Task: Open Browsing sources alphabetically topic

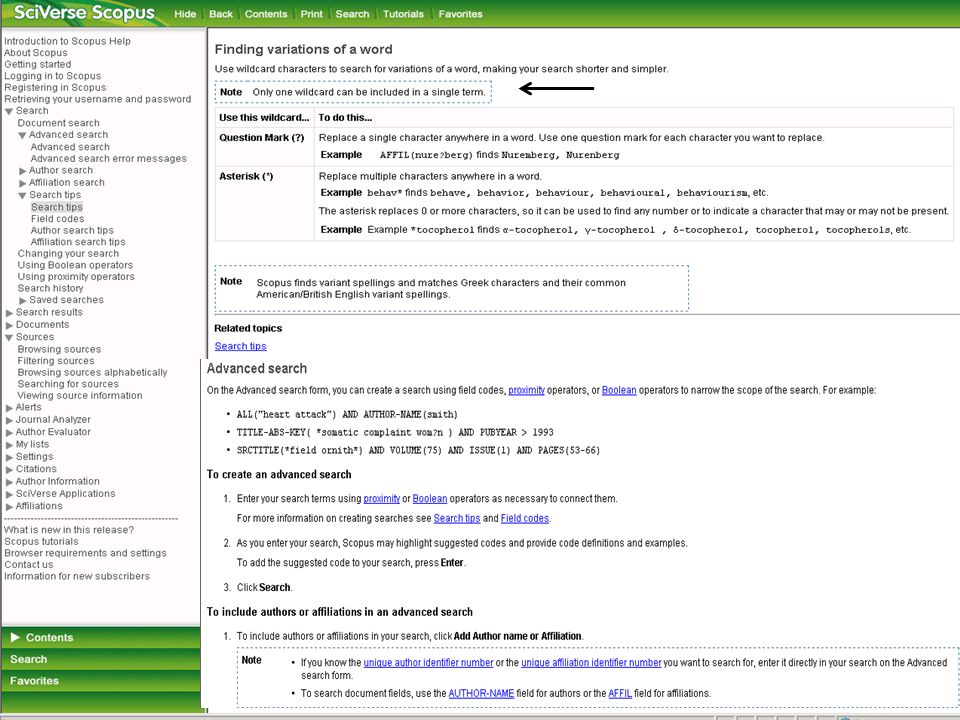Action: pyautogui.click(x=92, y=373)
